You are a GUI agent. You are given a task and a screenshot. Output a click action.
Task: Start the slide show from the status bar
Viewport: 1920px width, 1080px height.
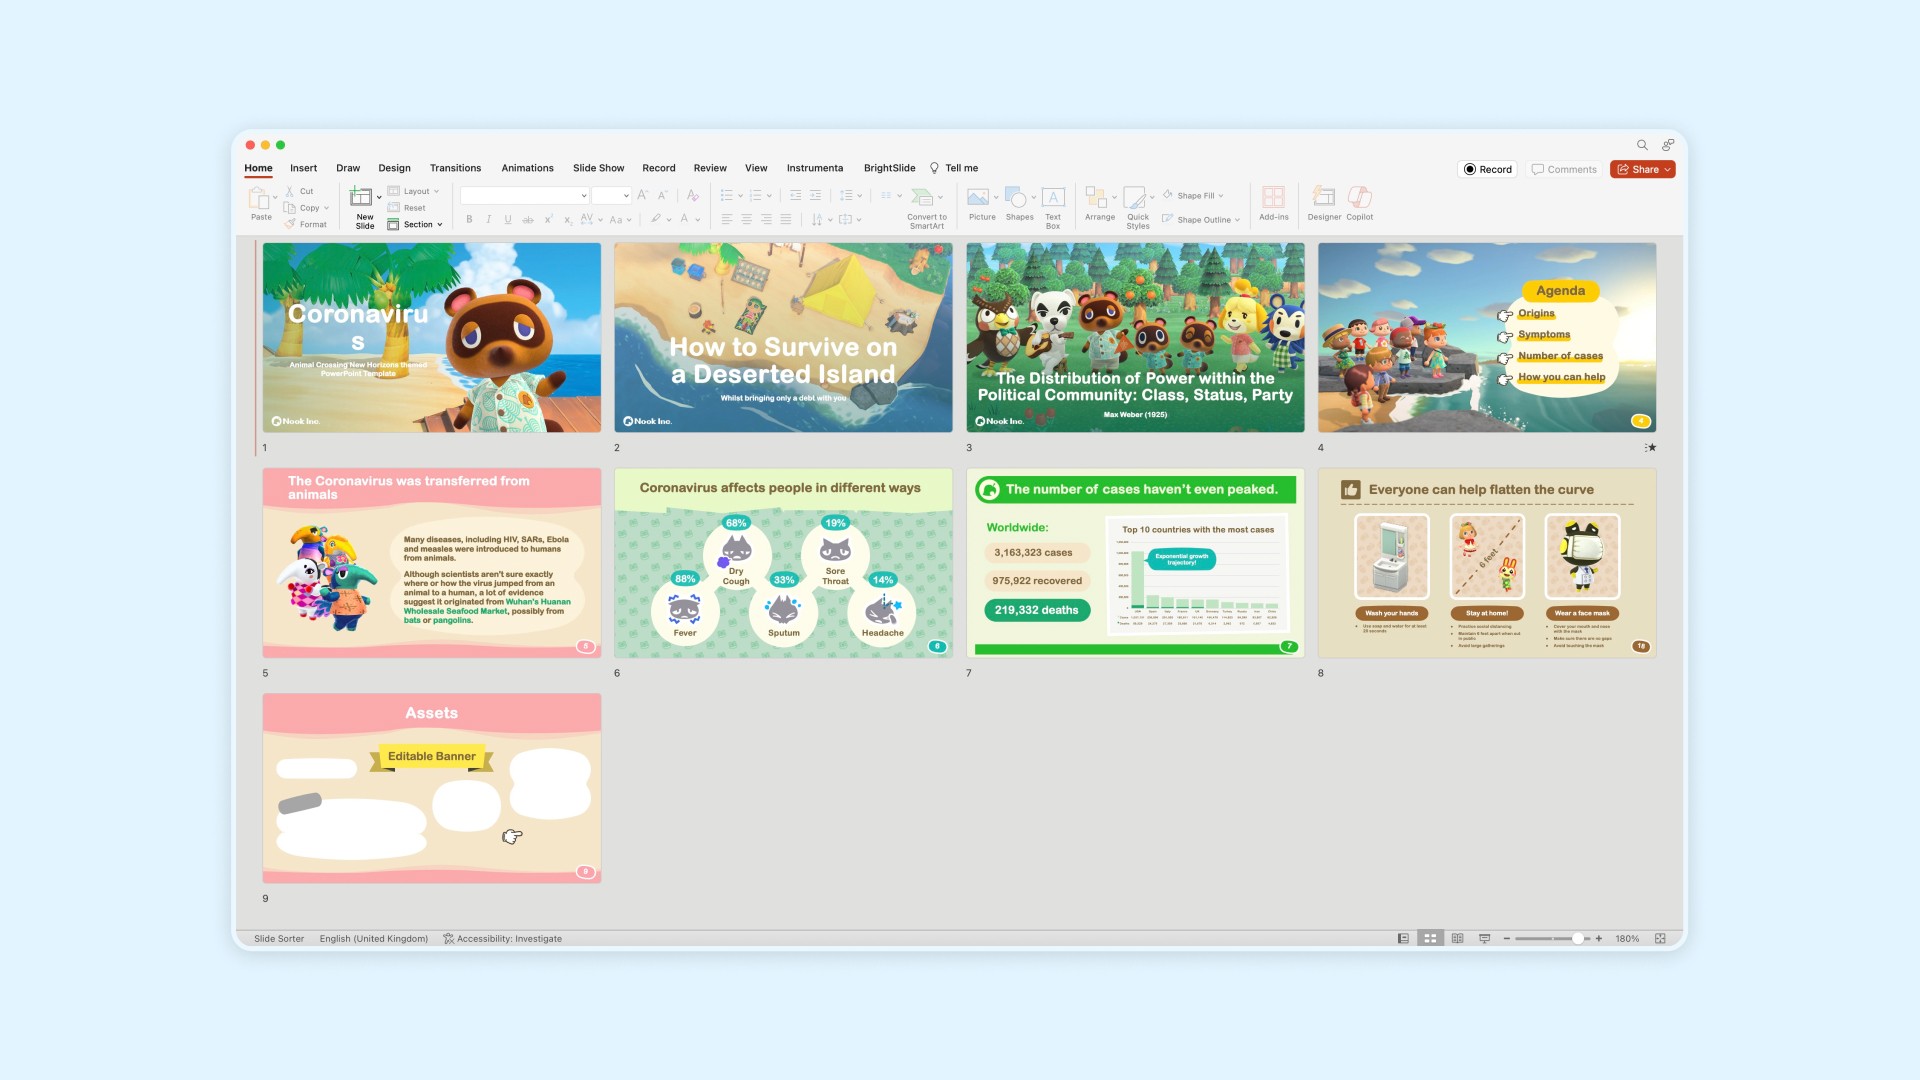coord(1484,939)
